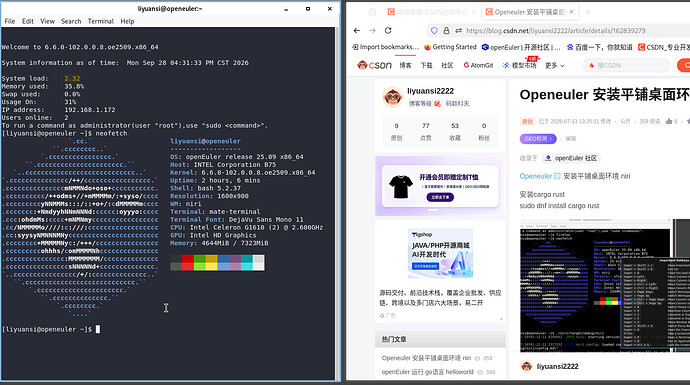Open hot article openEuler 运行 go语言 helloworld

tap(427, 372)
